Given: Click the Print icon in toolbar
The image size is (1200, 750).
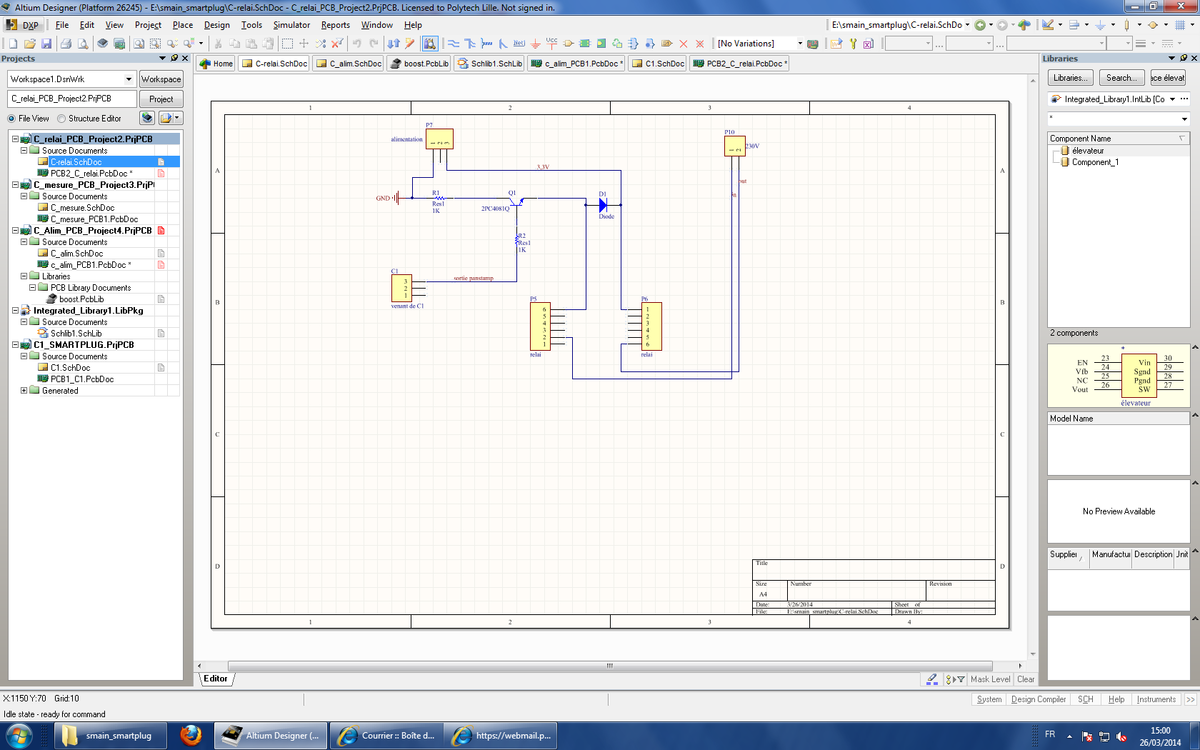Looking at the screenshot, I should click(65, 44).
